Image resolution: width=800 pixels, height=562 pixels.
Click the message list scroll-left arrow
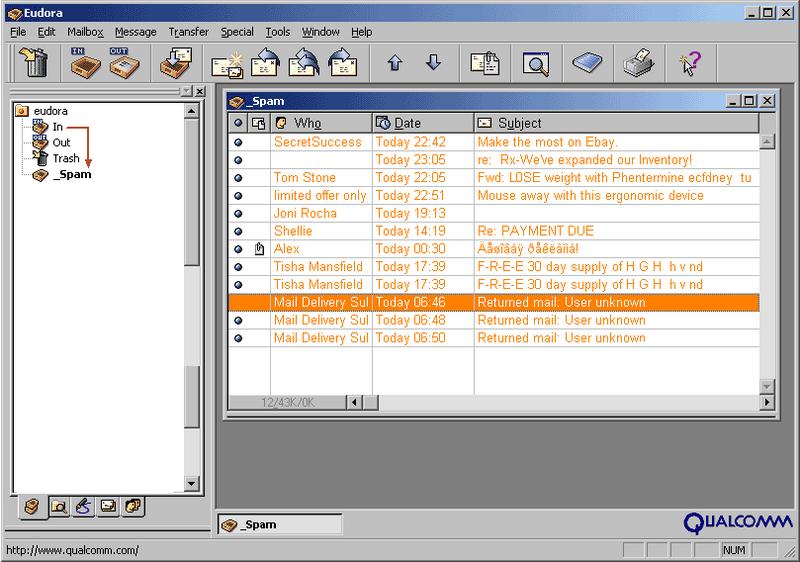(x=355, y=402)
